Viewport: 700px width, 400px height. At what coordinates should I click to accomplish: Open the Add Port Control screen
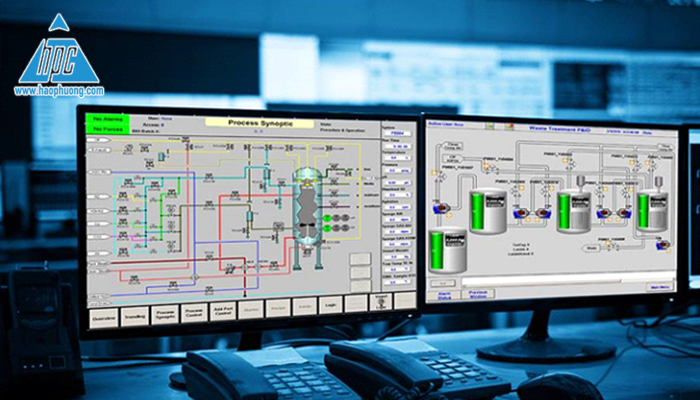pos(223,311)
